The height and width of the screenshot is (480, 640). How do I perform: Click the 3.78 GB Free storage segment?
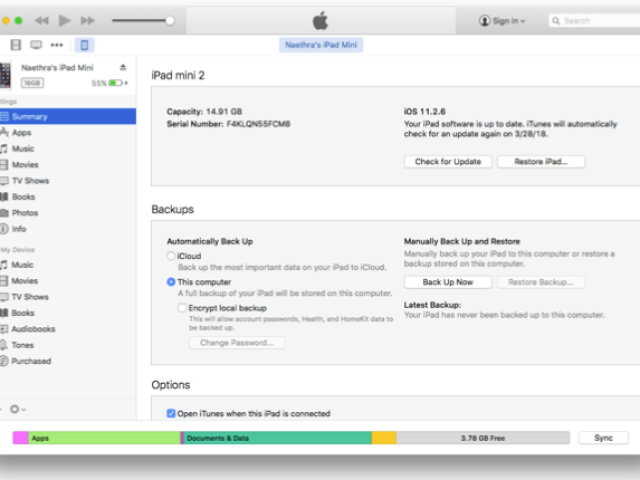click(483, 438)
